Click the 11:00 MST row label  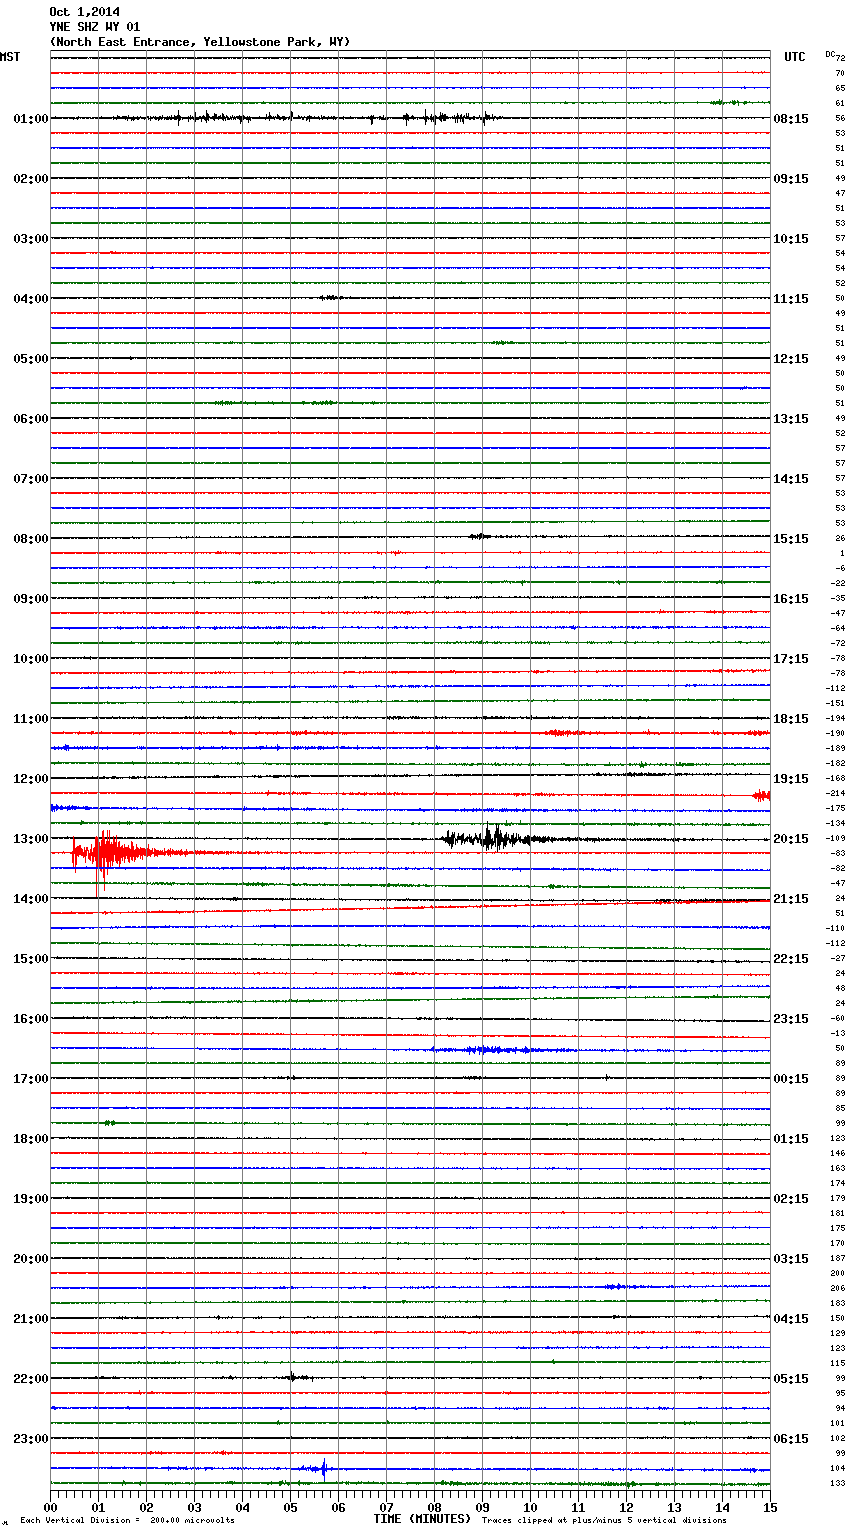[31, 719]
